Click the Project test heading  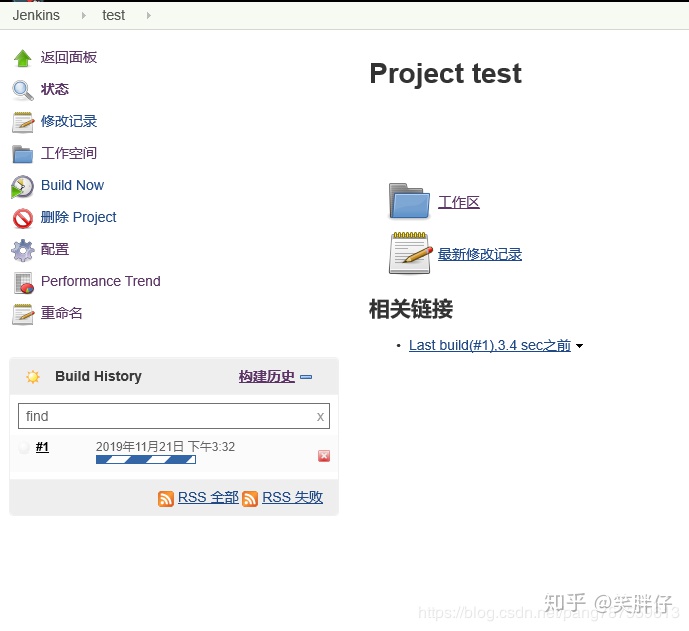click(446, 73)
